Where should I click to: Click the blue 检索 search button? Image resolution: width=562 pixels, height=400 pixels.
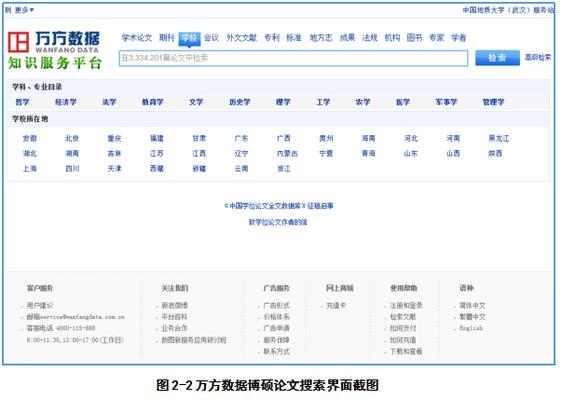(497, 58)
